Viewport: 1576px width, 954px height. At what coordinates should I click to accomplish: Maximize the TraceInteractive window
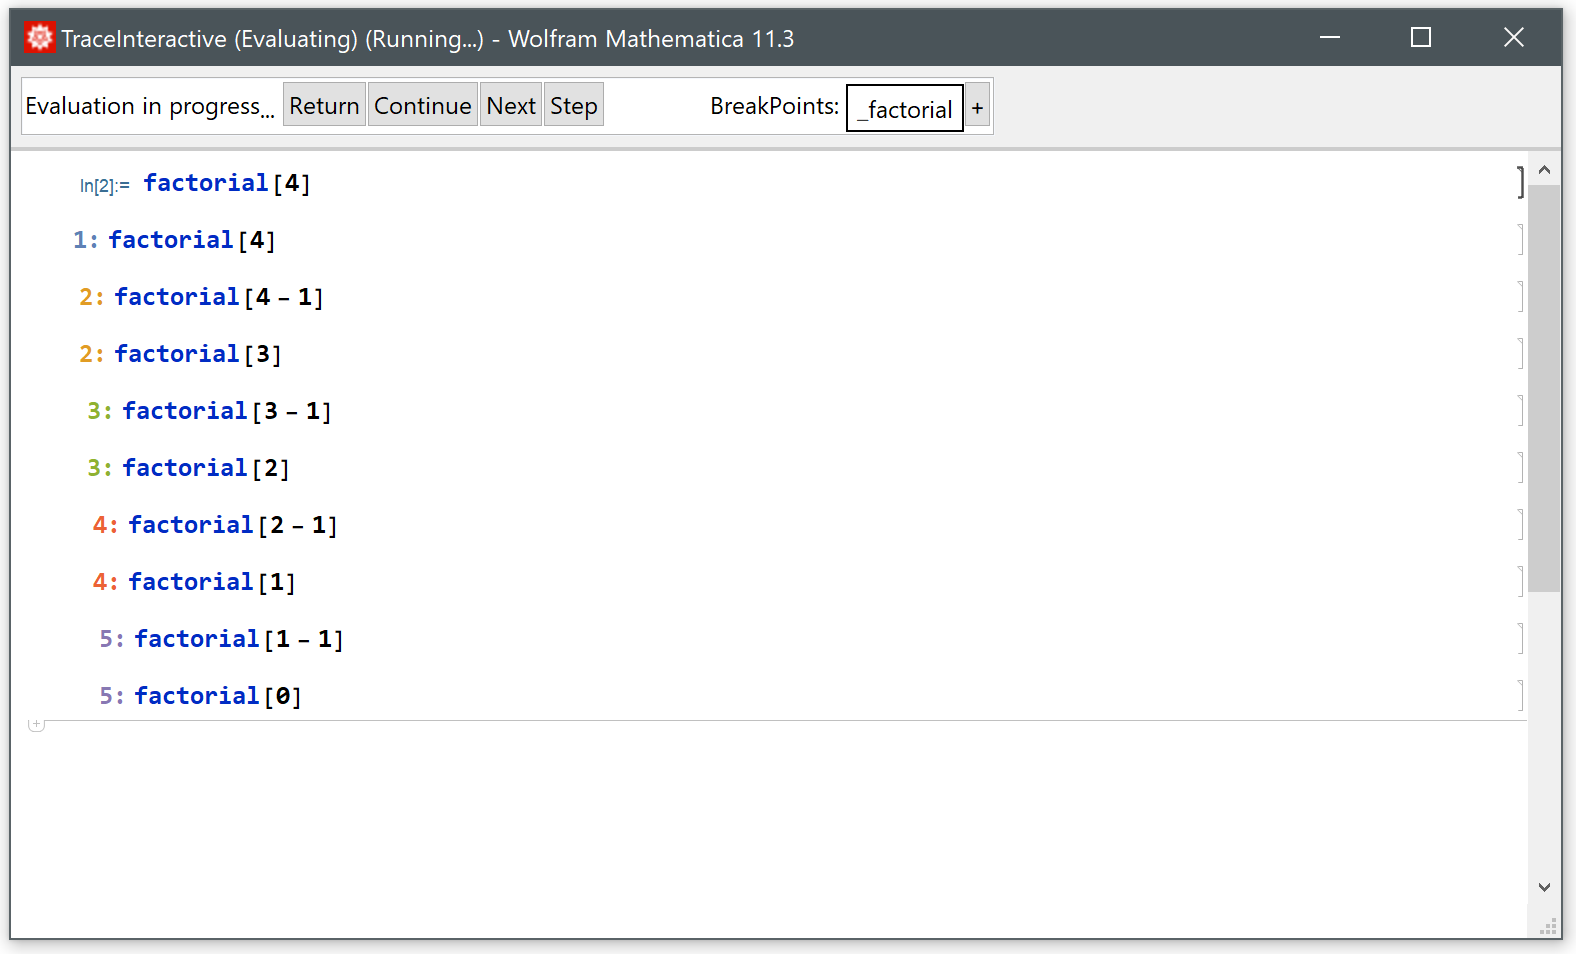[x=1420, y=38]
